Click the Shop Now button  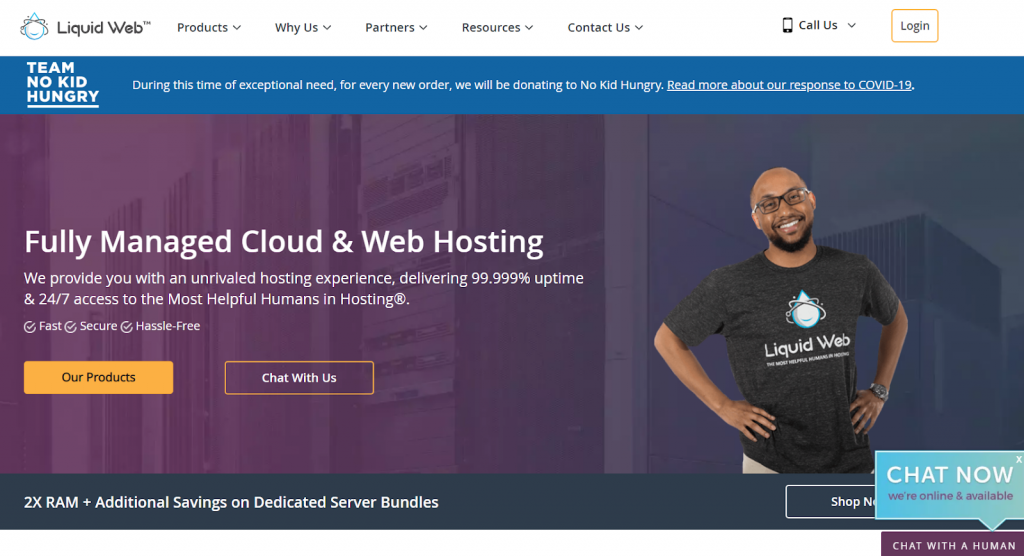click(831, 502)
